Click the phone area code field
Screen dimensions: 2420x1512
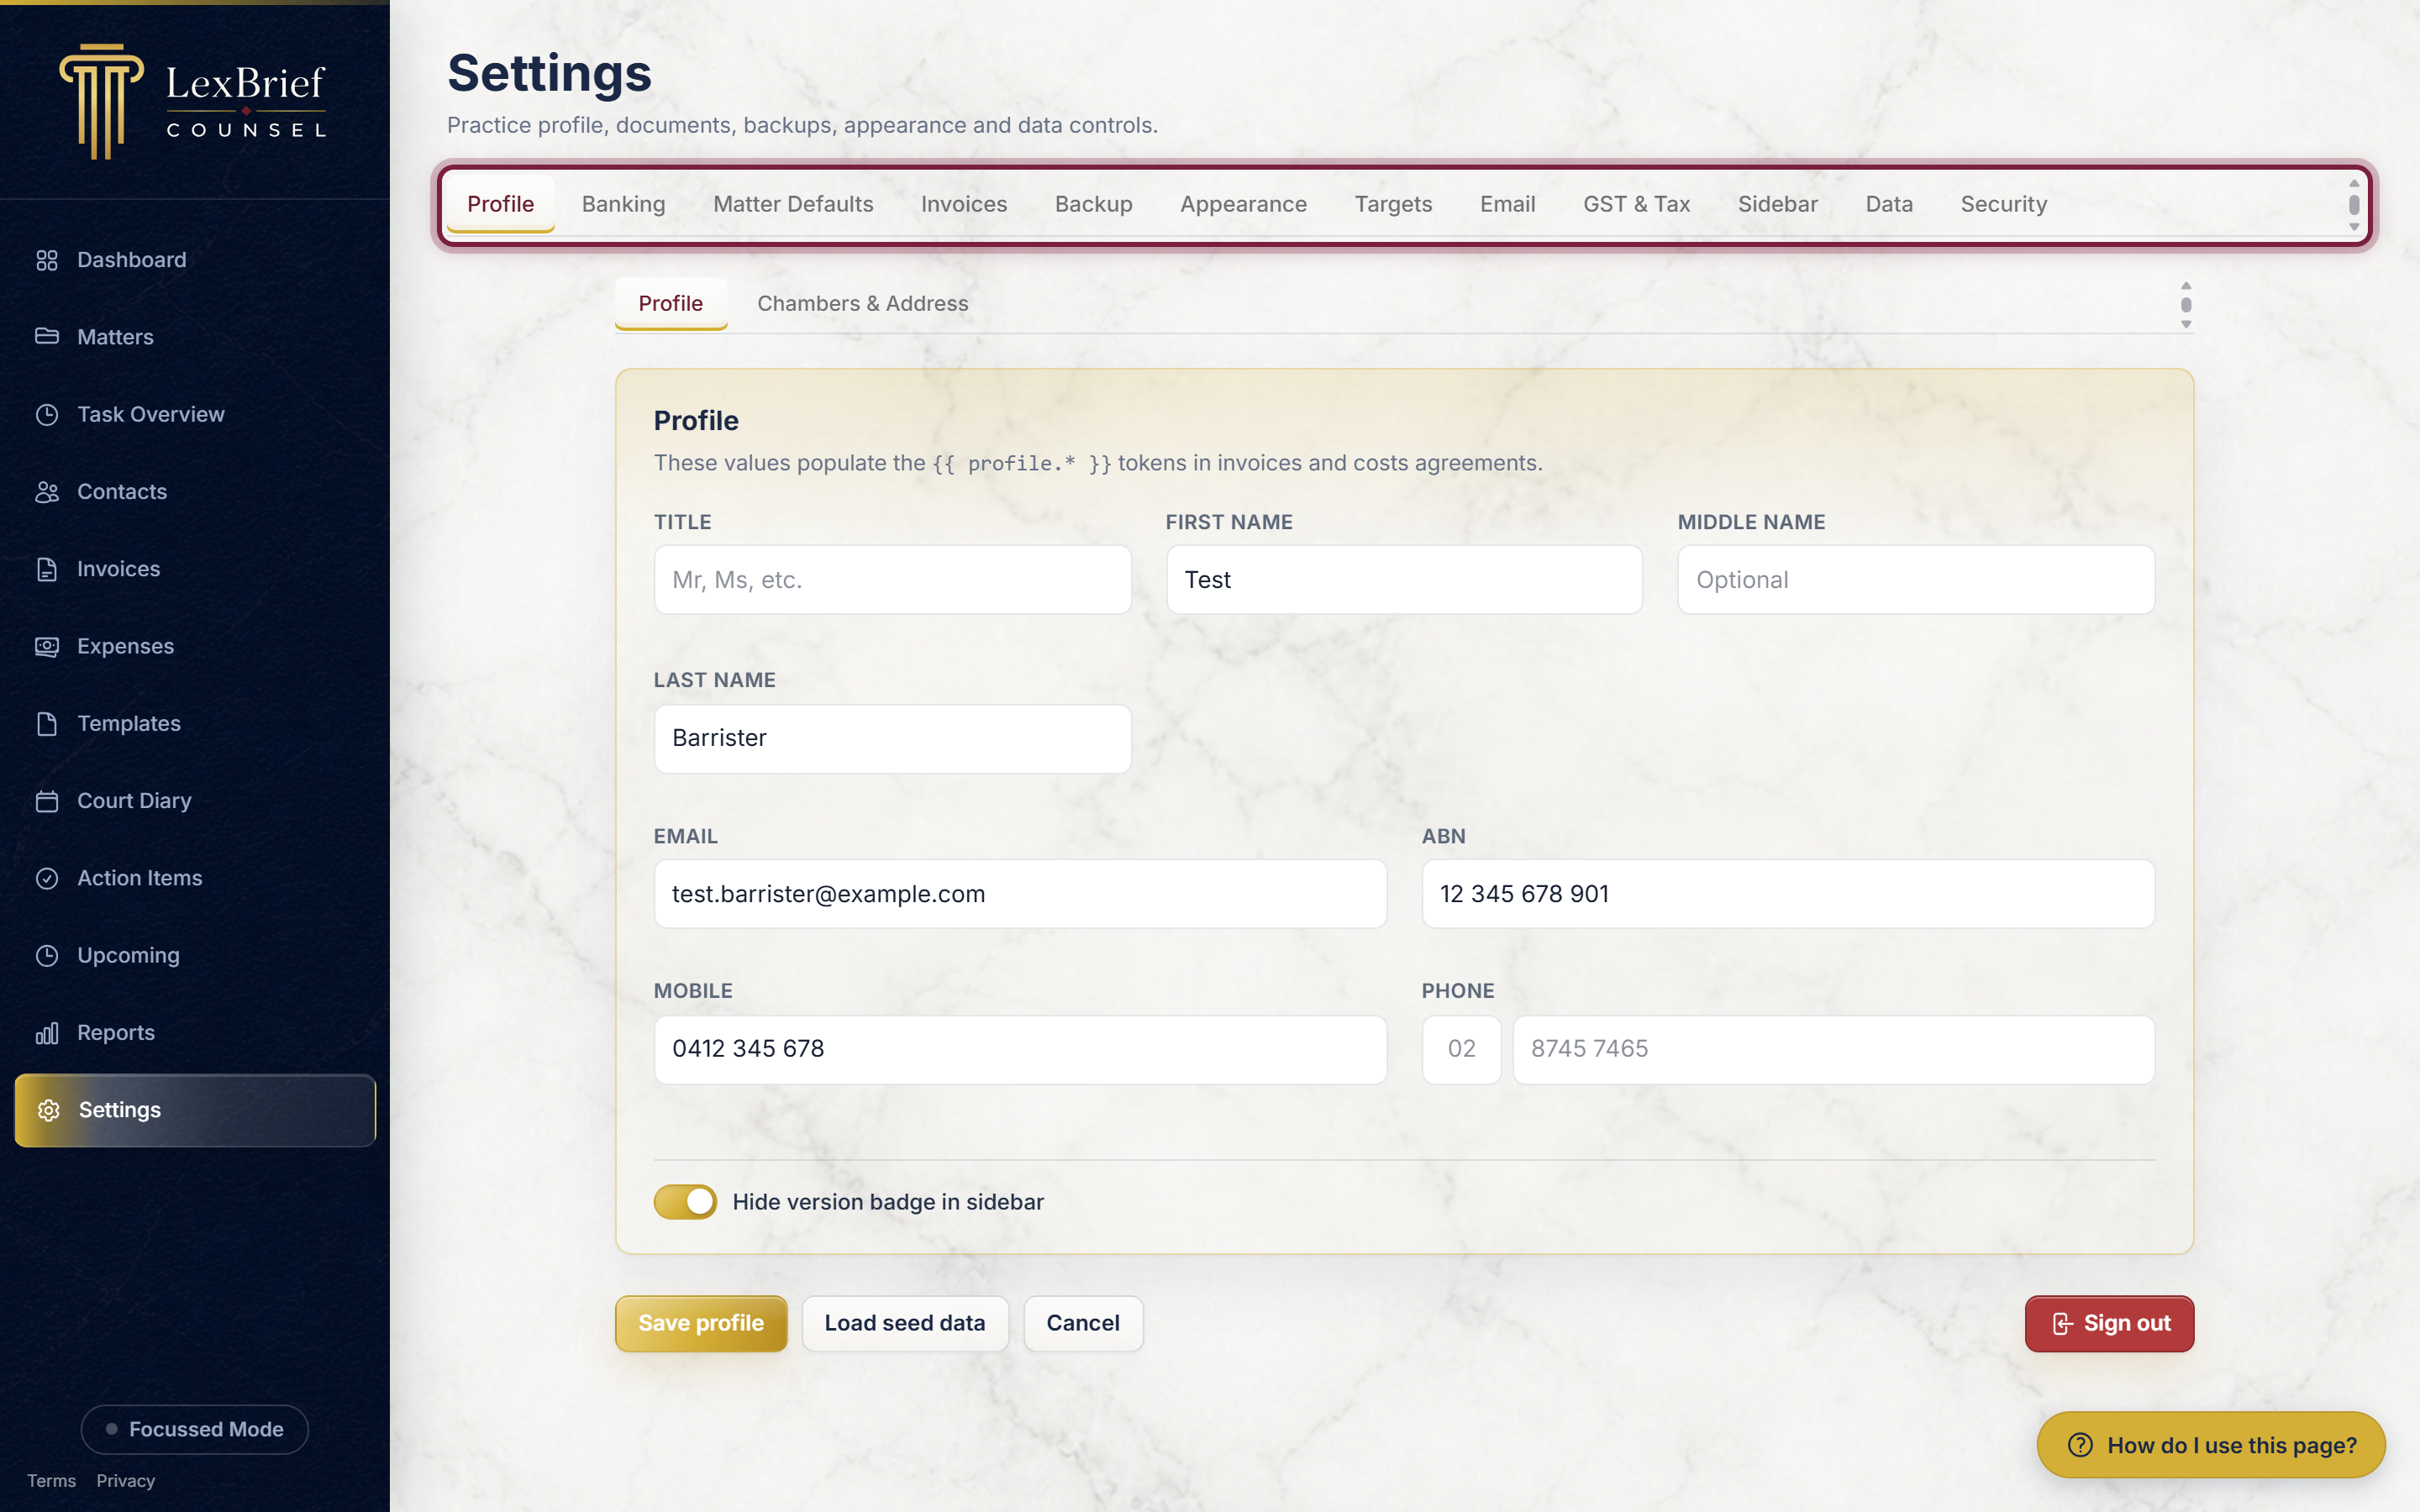tap(1461, 1049)
